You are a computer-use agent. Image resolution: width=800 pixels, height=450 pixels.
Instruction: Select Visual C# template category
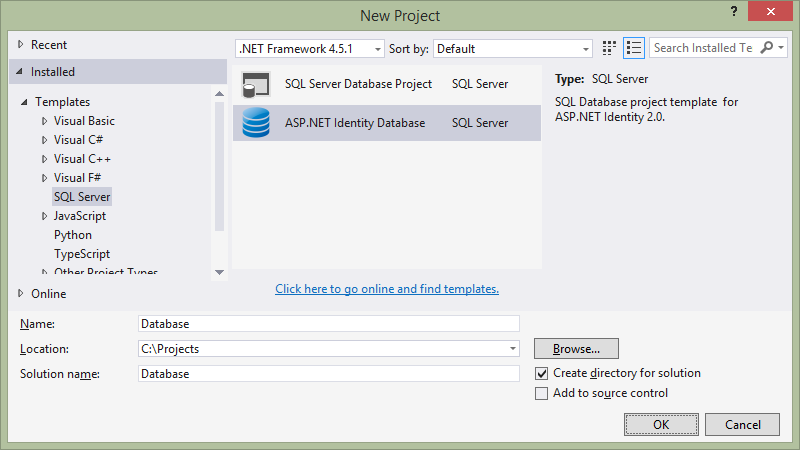[x=78, y=140]
